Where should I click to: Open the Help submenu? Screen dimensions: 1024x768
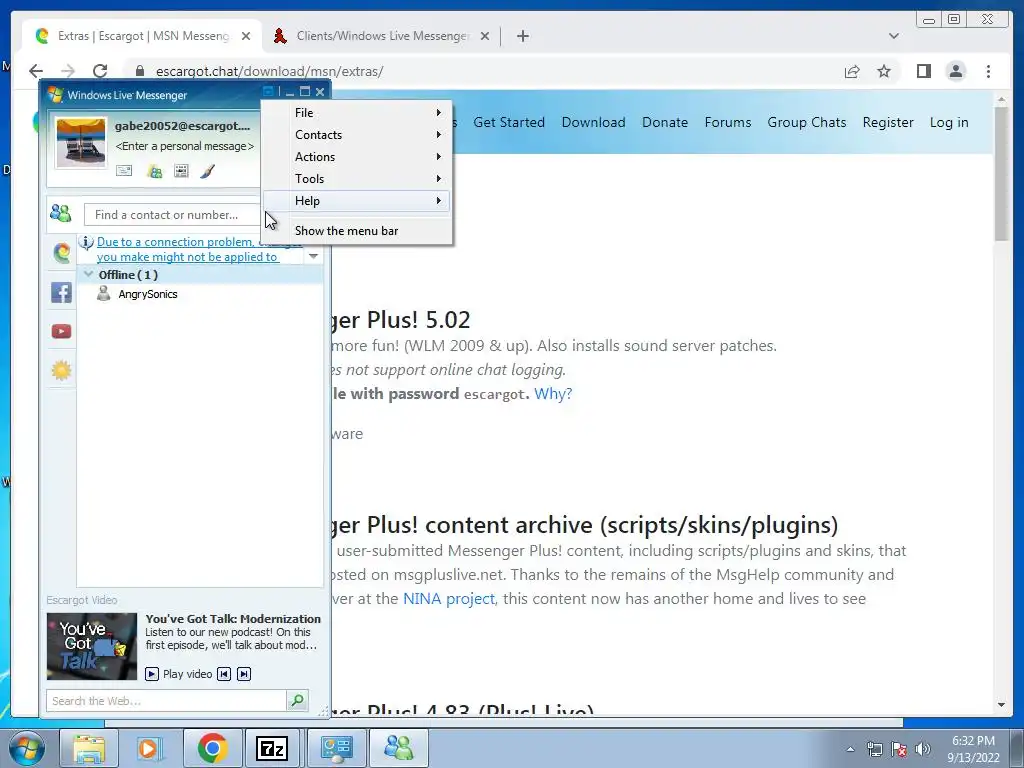click(x=357, y=200)
